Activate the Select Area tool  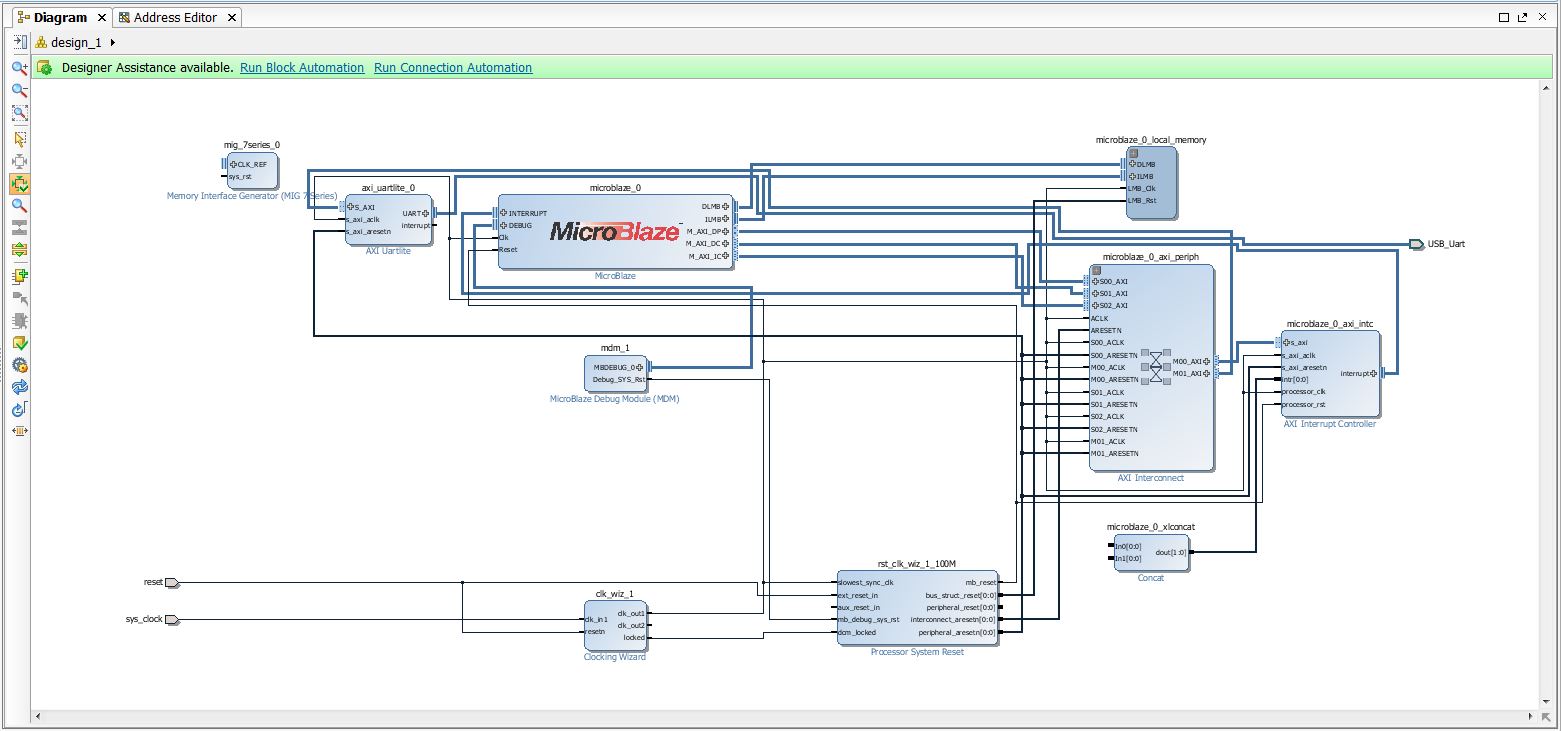click(19, 139)
